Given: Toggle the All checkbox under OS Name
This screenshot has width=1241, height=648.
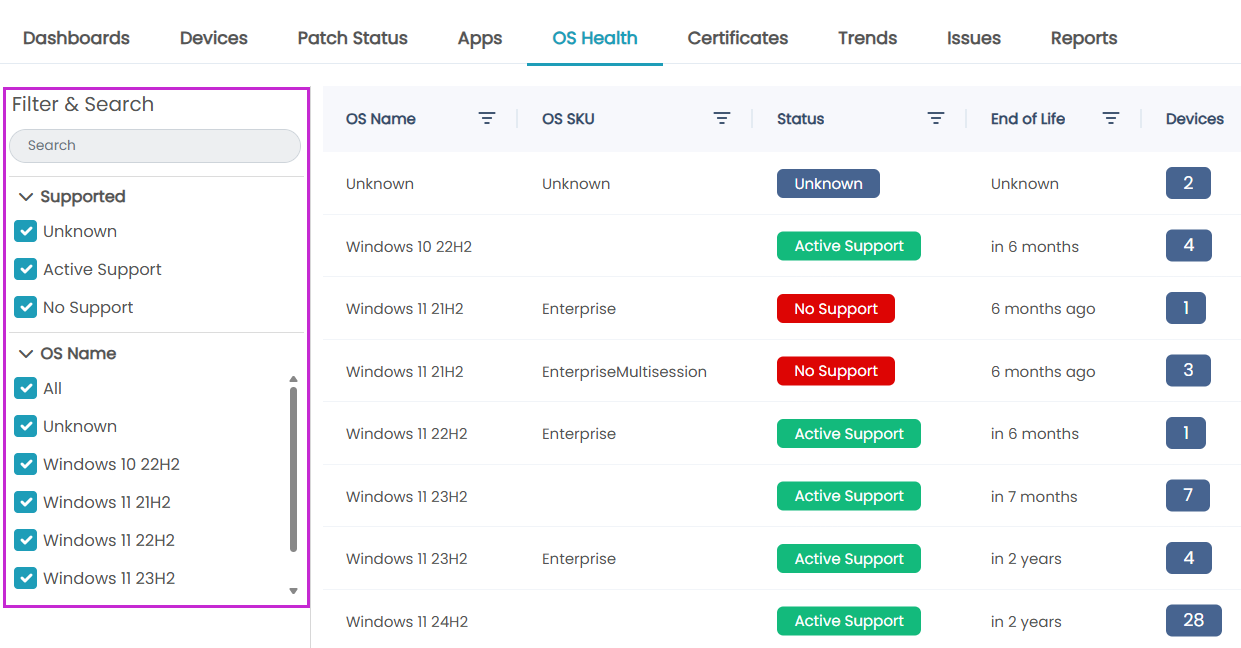Looking at the screenshot, I should [26, 388].
